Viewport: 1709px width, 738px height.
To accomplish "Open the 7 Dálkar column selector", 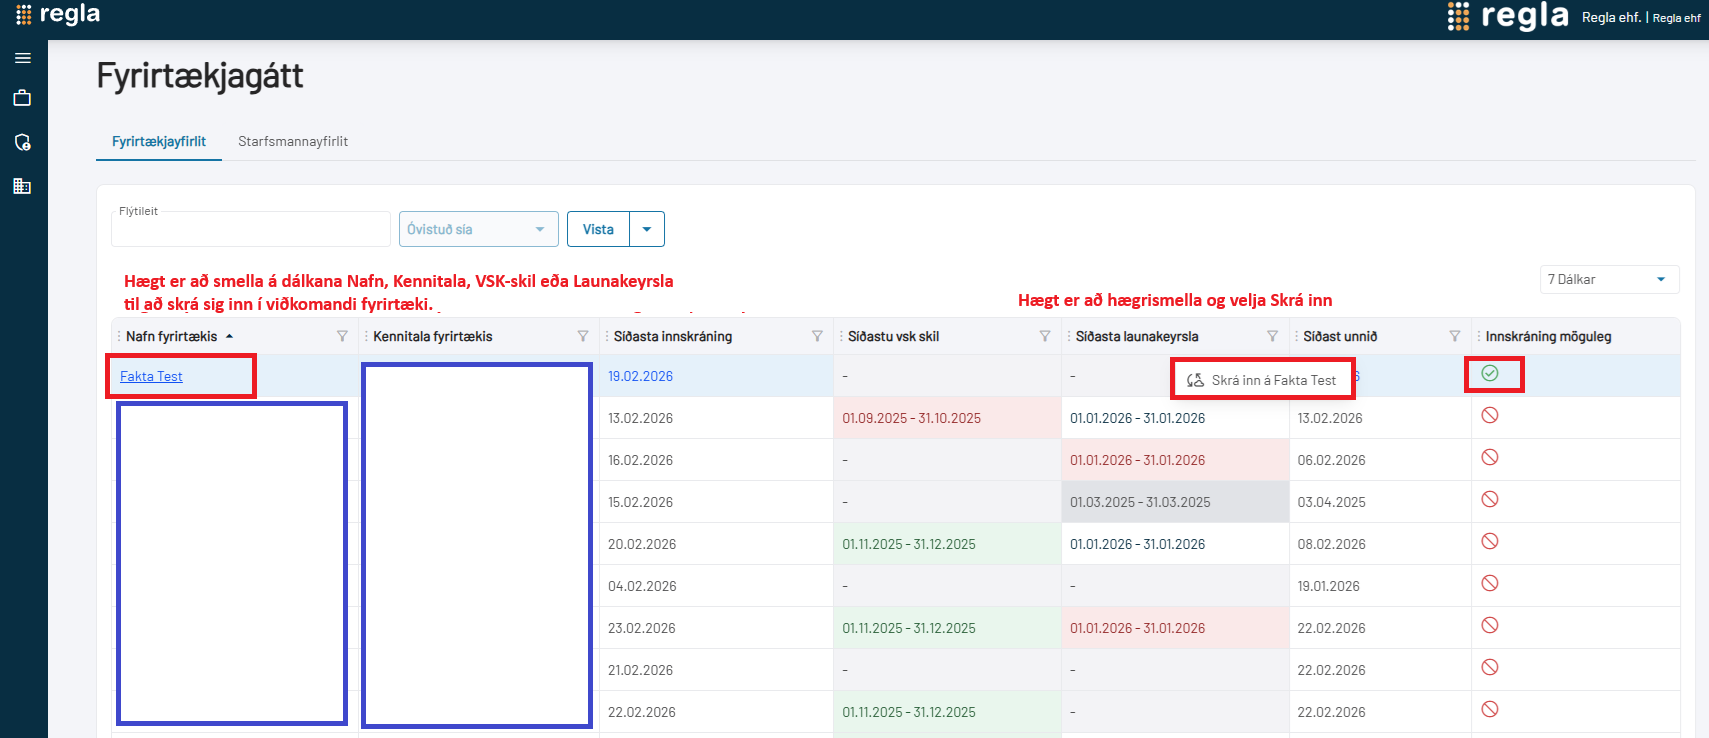I will tap(1608, 279).
